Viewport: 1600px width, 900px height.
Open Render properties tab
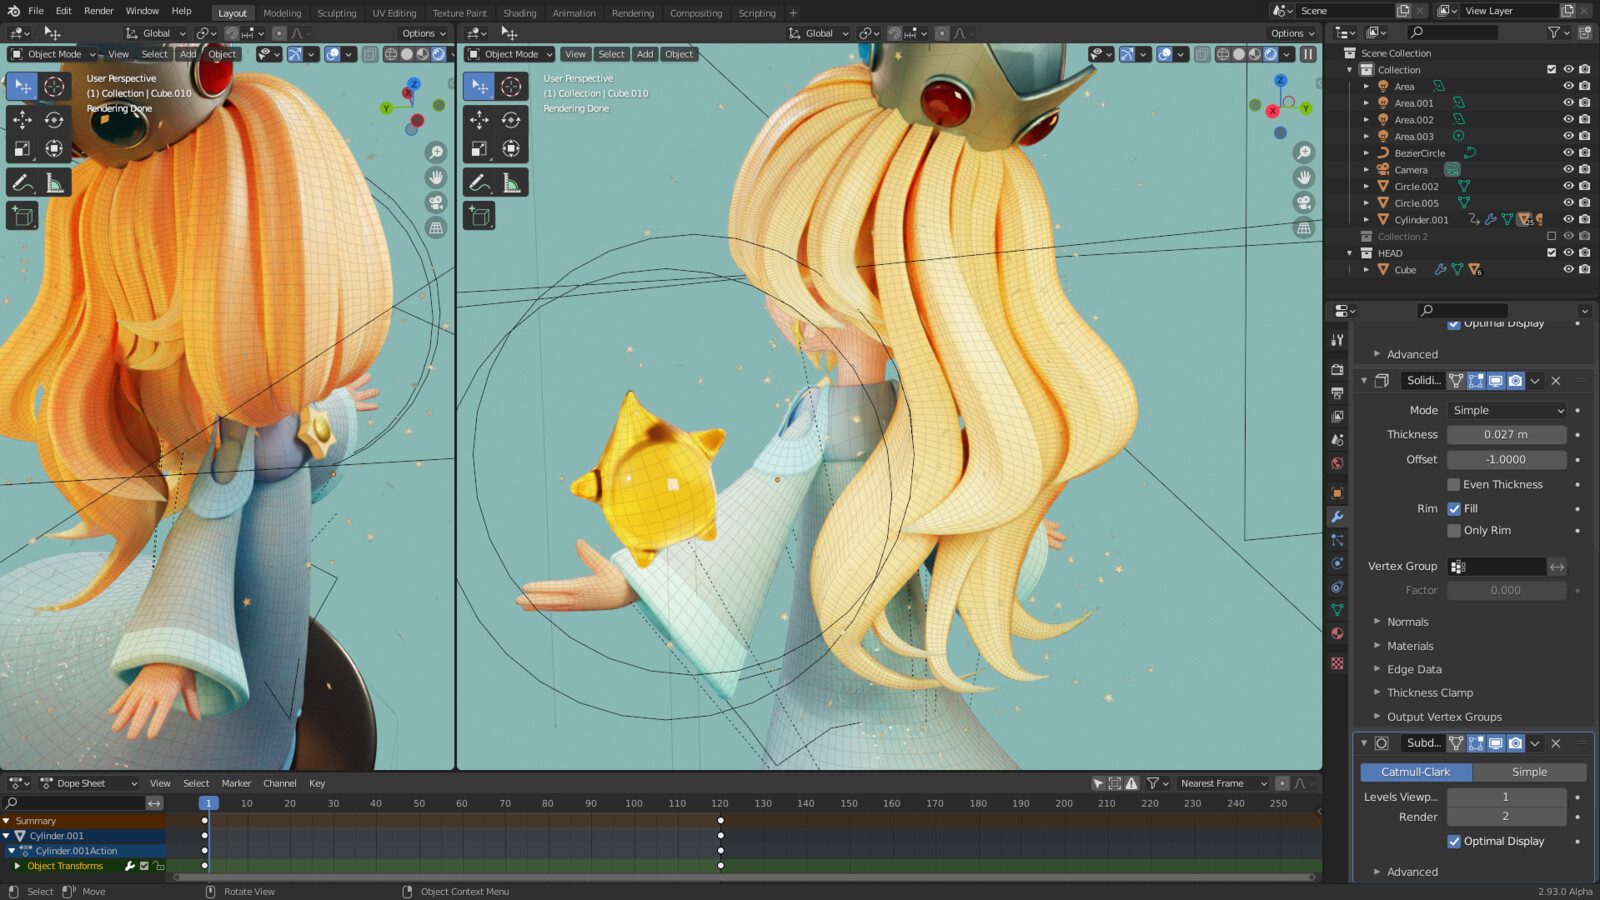pyautogui.click(x=1337, y=369)
